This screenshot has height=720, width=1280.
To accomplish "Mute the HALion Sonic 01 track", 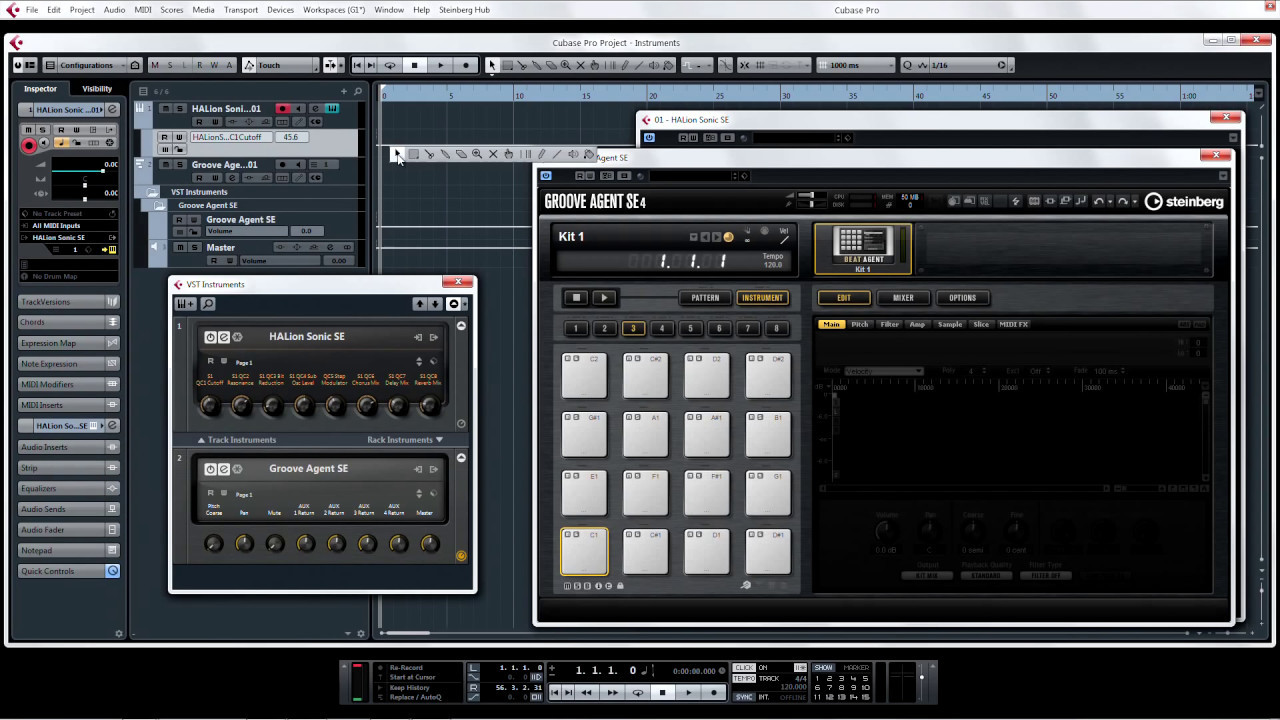I will 166,109.
